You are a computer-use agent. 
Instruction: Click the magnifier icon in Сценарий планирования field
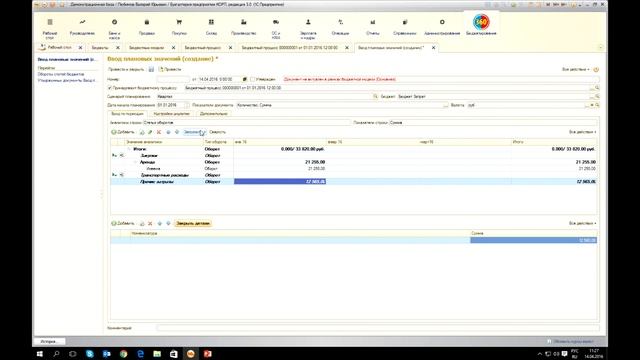click(x=375, y=96)
